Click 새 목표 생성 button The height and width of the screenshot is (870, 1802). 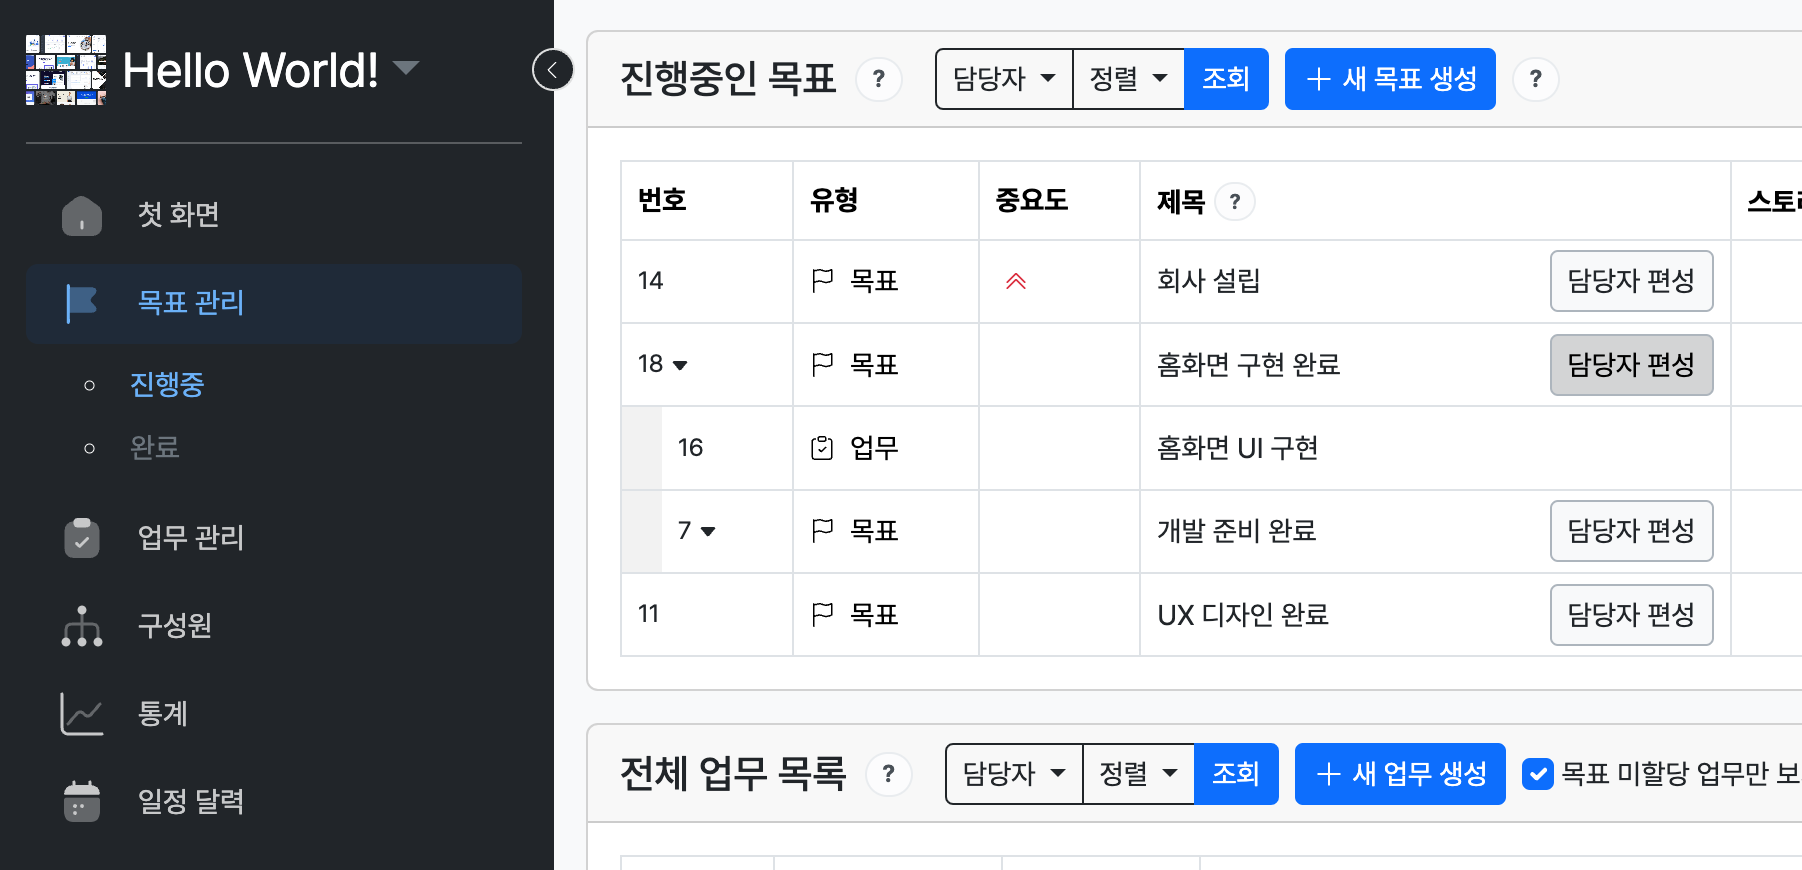(1389, 79)
